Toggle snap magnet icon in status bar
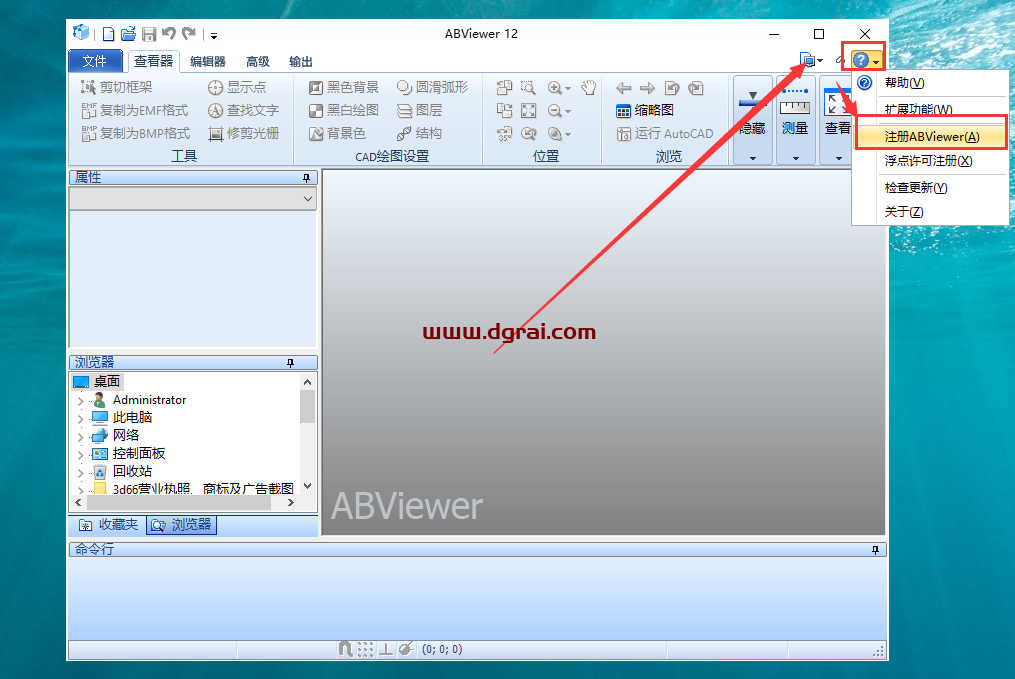The image size is (1015, 679). (x=345, y=649)
